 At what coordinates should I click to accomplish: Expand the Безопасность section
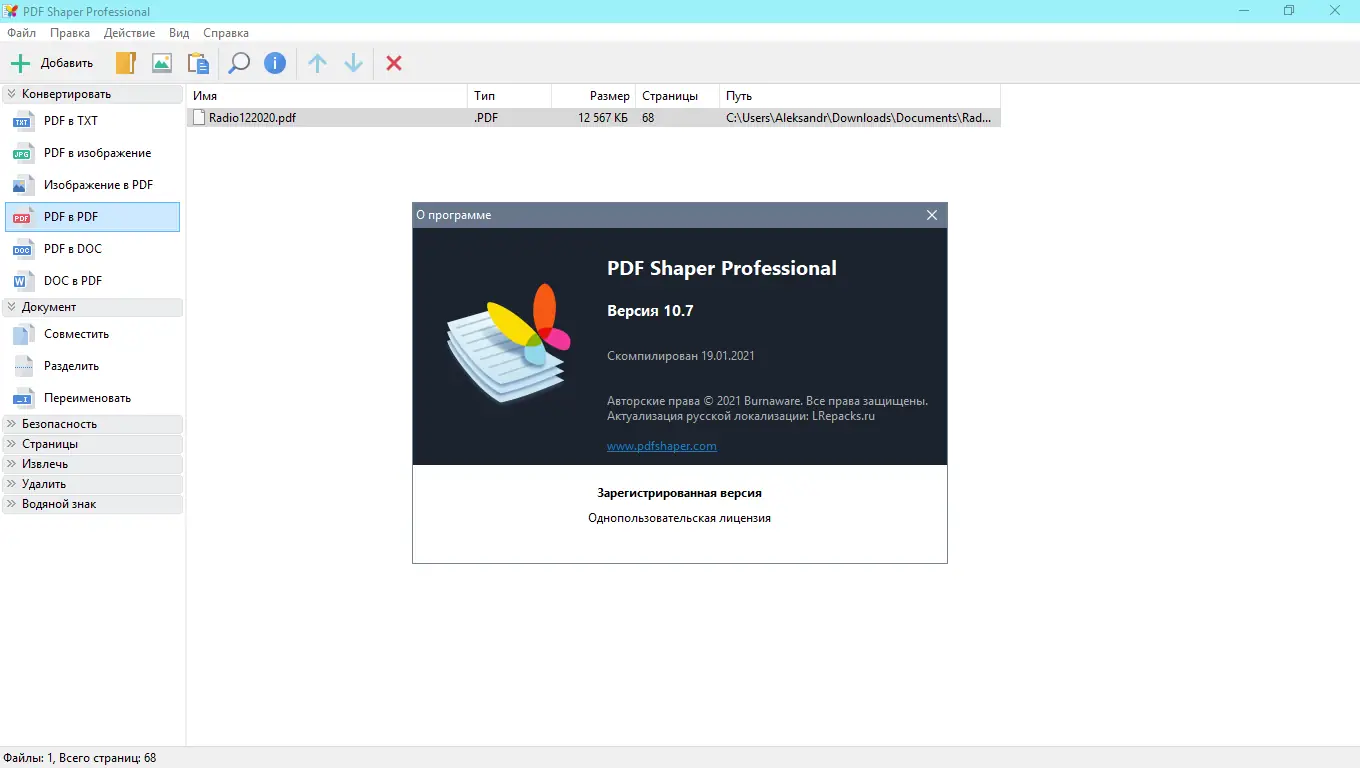coord(92,424)
